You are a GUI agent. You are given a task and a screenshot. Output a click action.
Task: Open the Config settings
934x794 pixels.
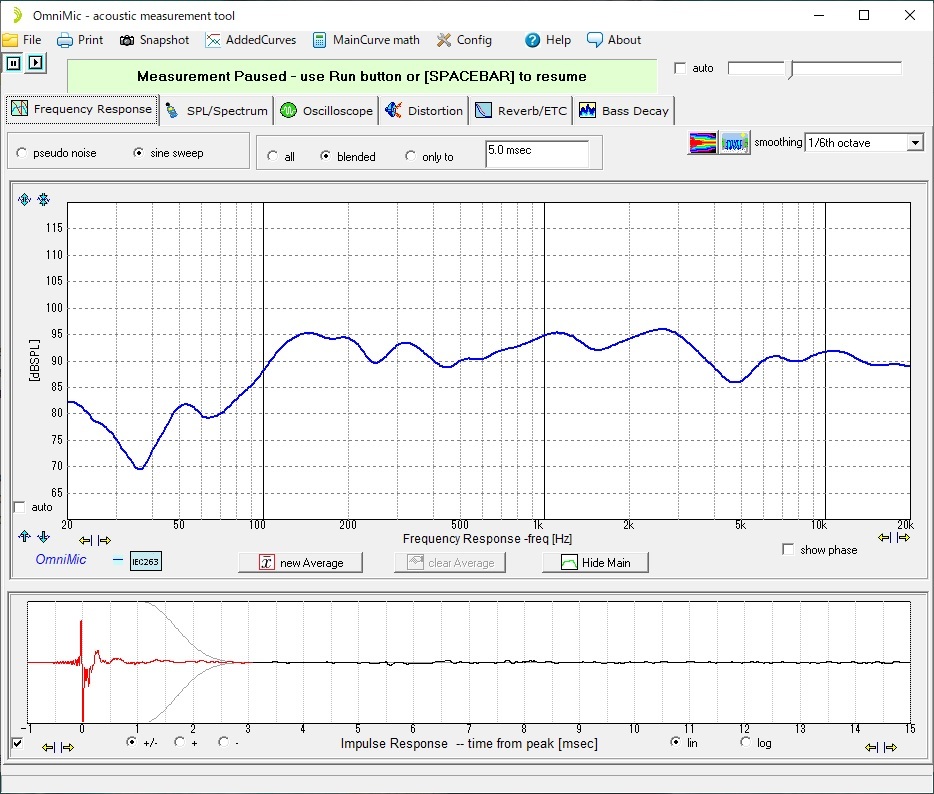tap(464, 40)
